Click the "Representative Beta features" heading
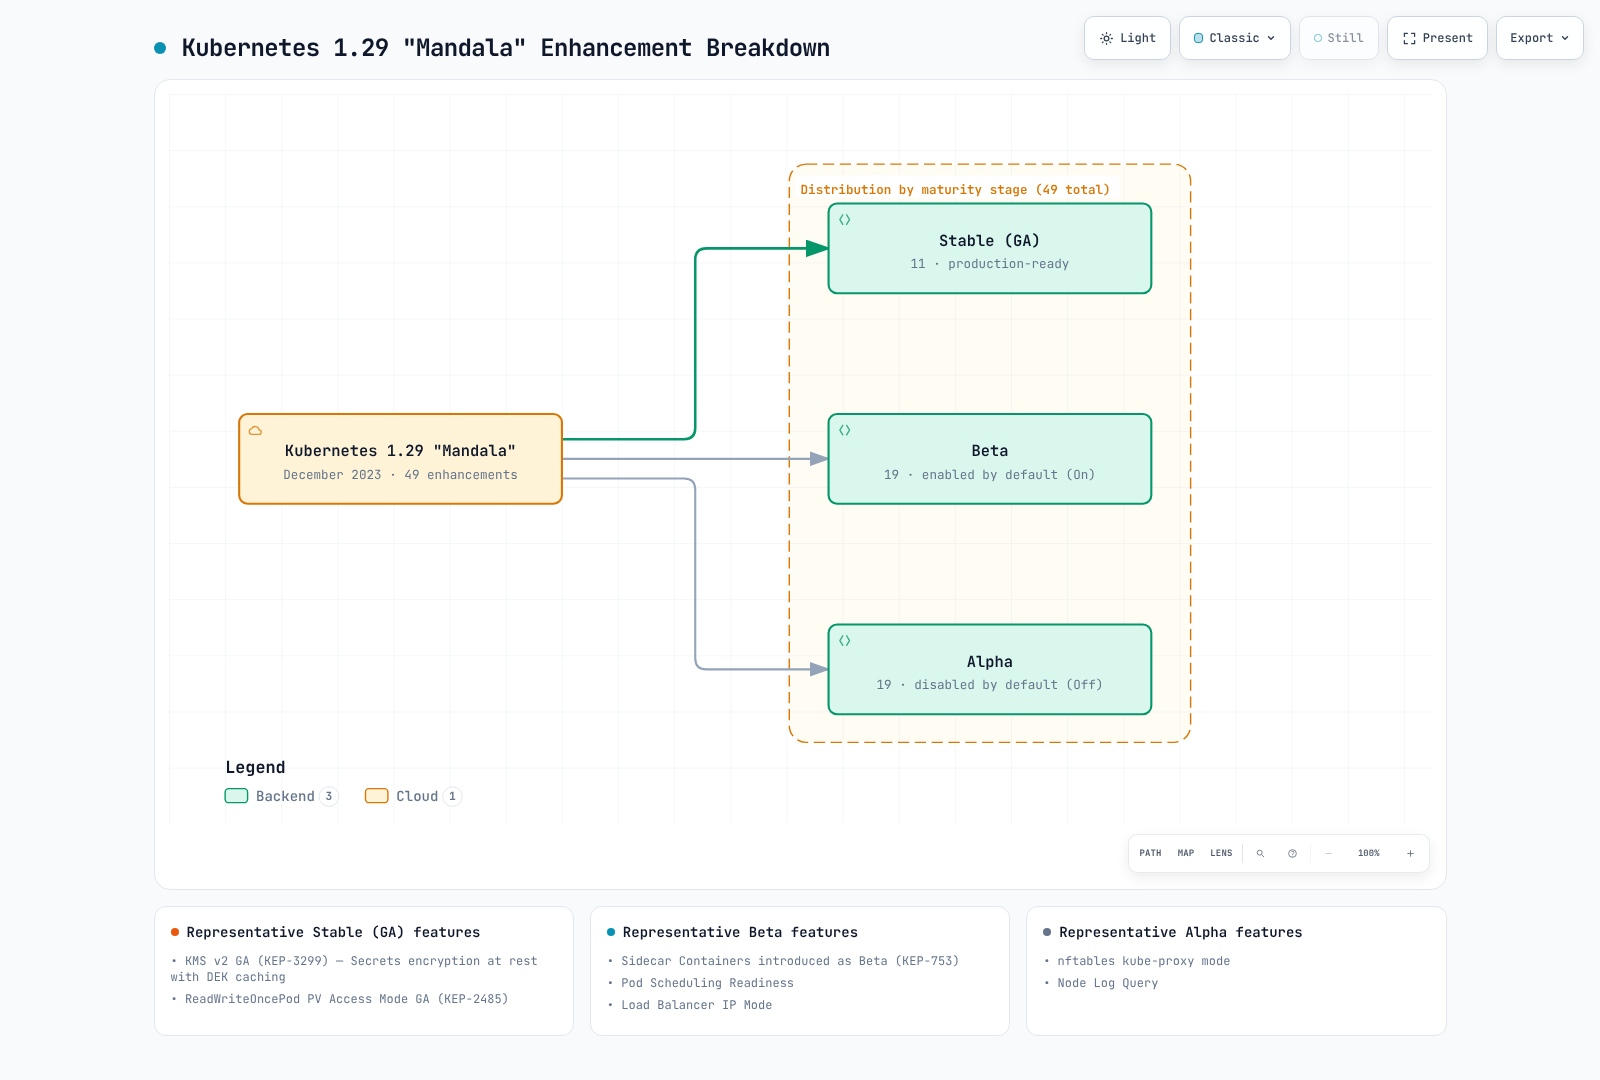This screenshot has height=1080, width=1600. pos(740,932)
